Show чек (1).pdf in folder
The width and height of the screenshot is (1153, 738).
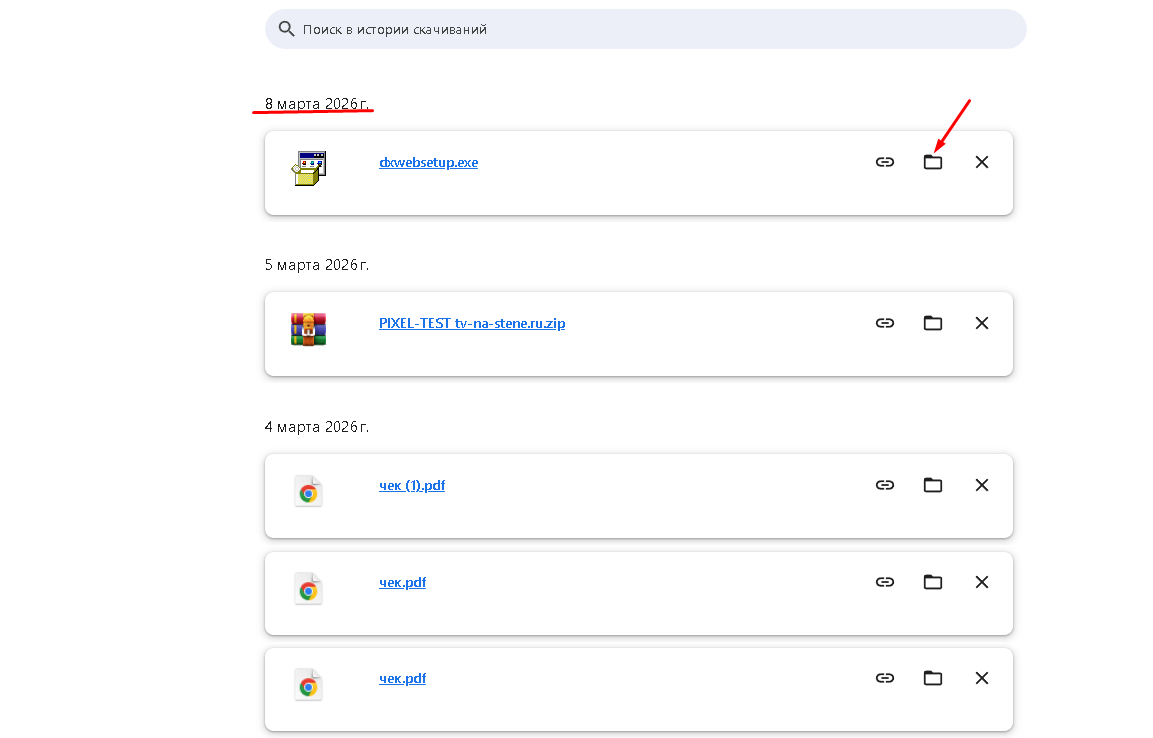click(933, 485)
